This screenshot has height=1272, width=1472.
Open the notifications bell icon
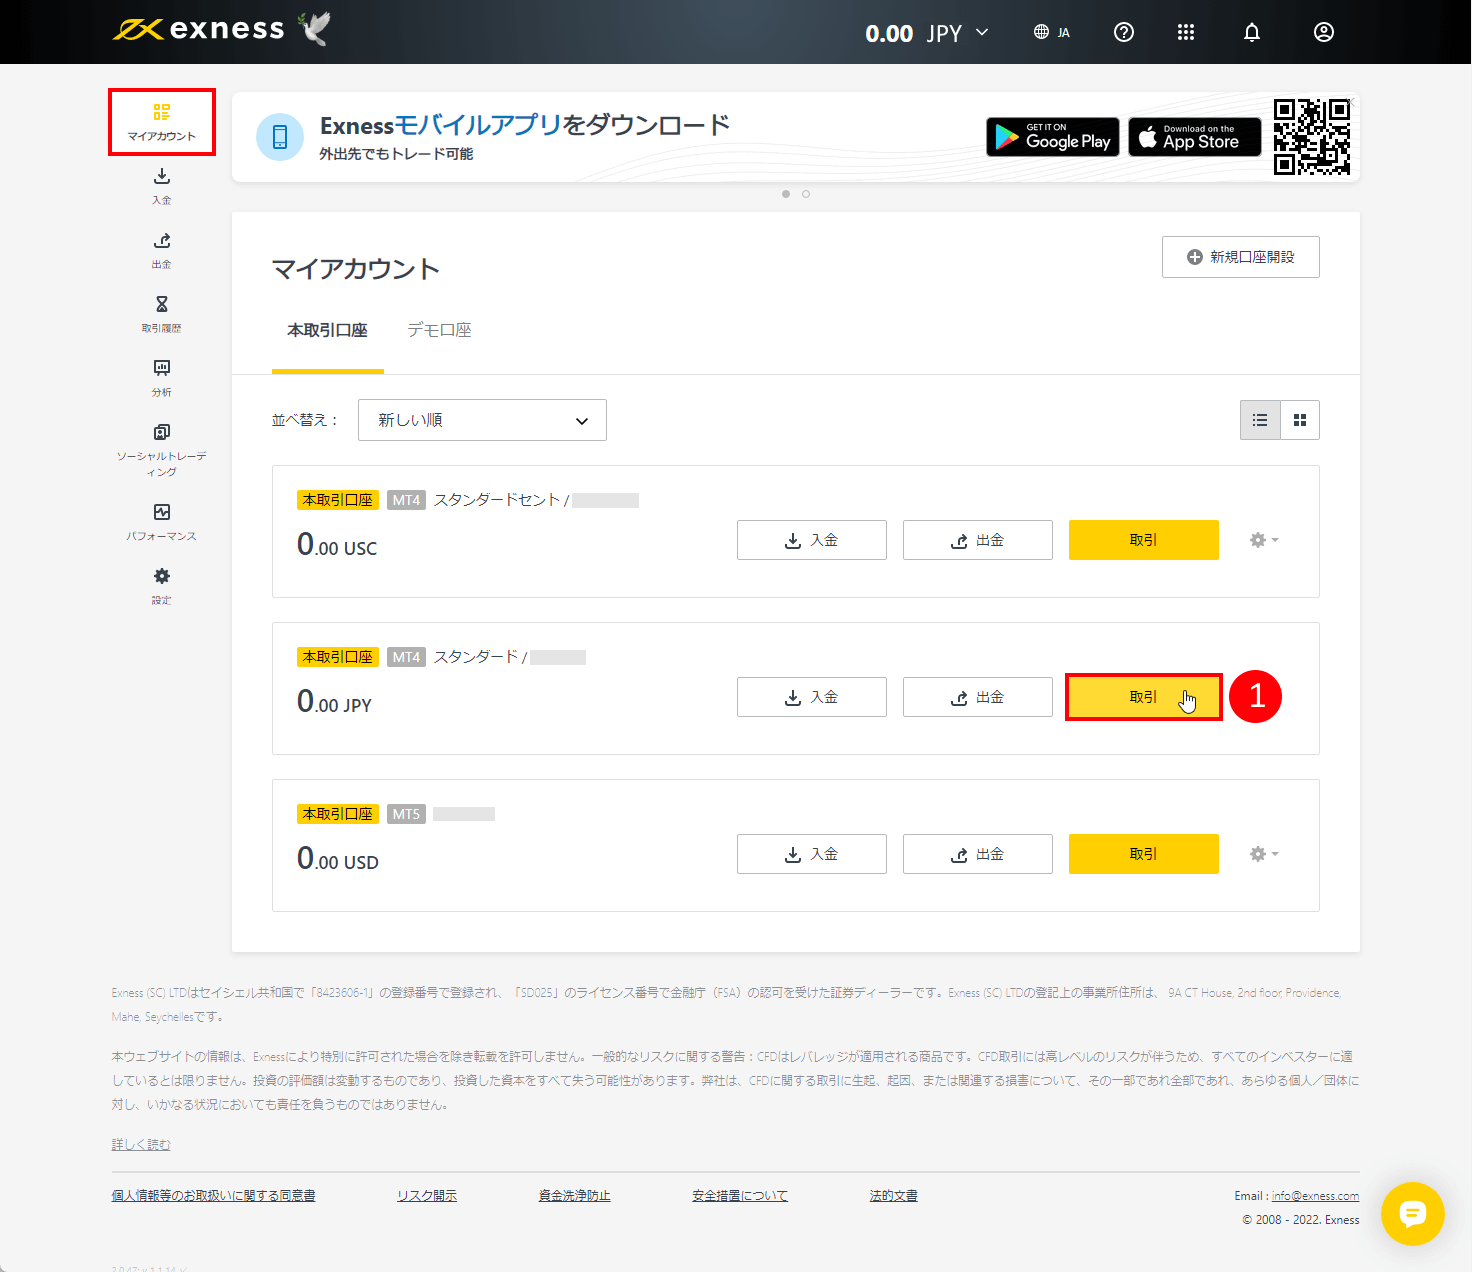point(1252,32)
